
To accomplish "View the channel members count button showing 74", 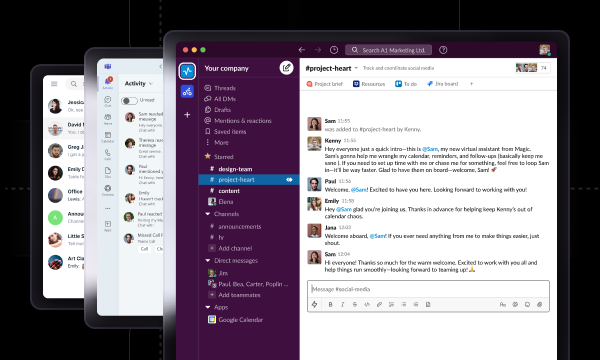I will pos(533,68).
